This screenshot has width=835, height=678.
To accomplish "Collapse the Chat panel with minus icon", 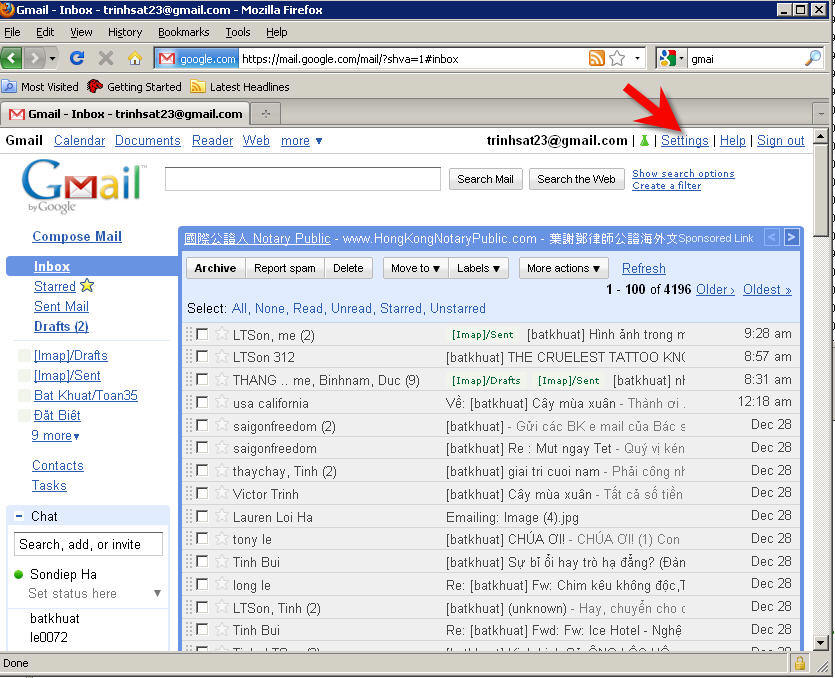I will click(x=19, y=516).
